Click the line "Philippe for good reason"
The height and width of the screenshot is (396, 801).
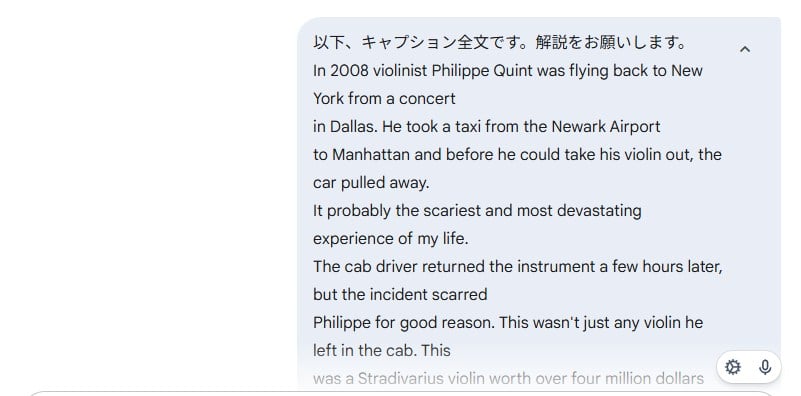[x=508, y=323]
